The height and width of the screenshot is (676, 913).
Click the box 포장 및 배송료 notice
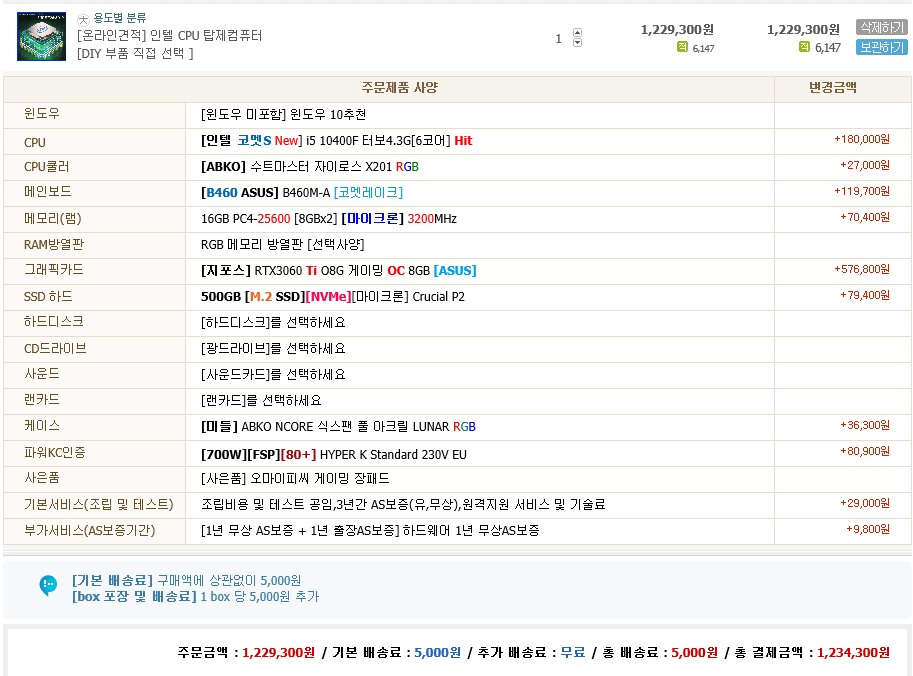click(195, 597)
